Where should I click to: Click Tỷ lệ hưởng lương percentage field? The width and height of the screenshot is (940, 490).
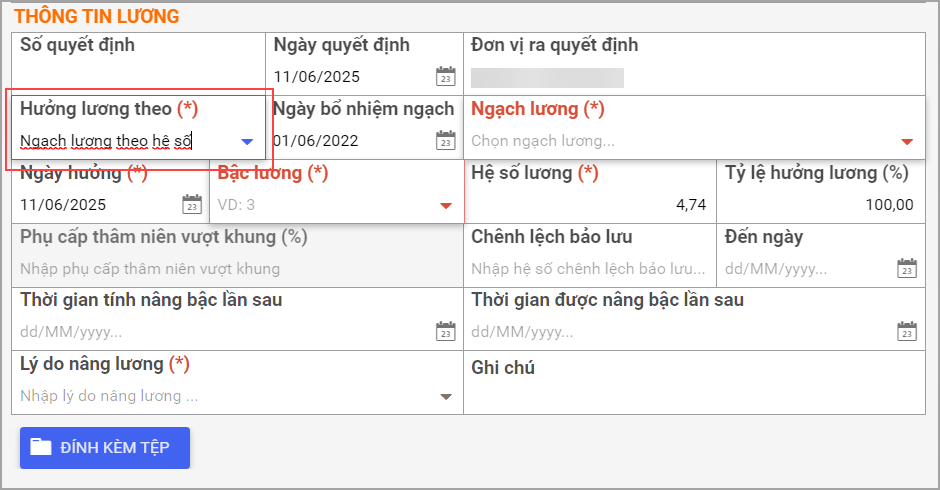820,205
